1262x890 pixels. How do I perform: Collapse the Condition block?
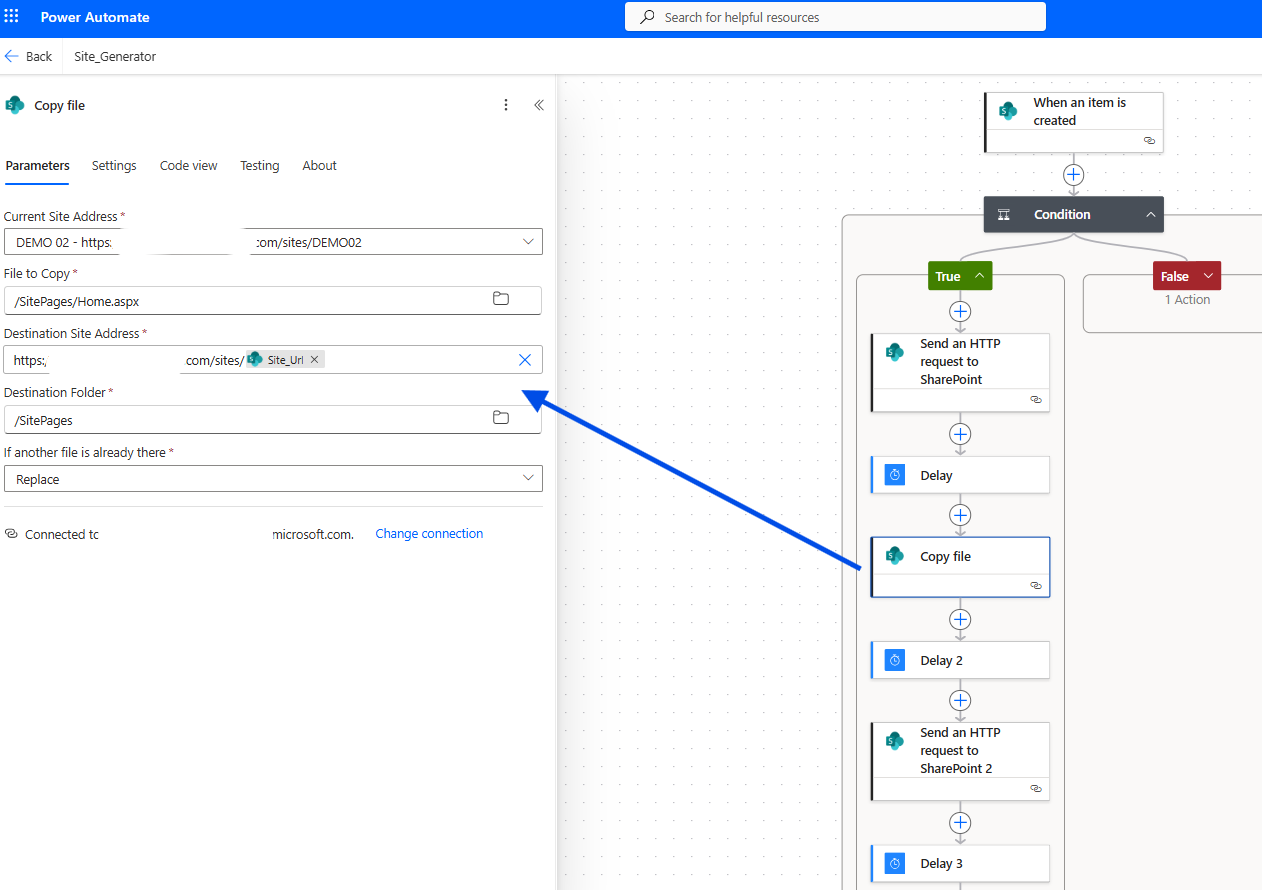click(x=1150, y=214)
